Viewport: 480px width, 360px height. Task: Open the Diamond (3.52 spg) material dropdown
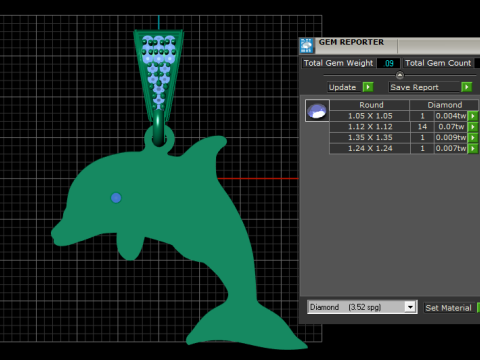point(410,307)
